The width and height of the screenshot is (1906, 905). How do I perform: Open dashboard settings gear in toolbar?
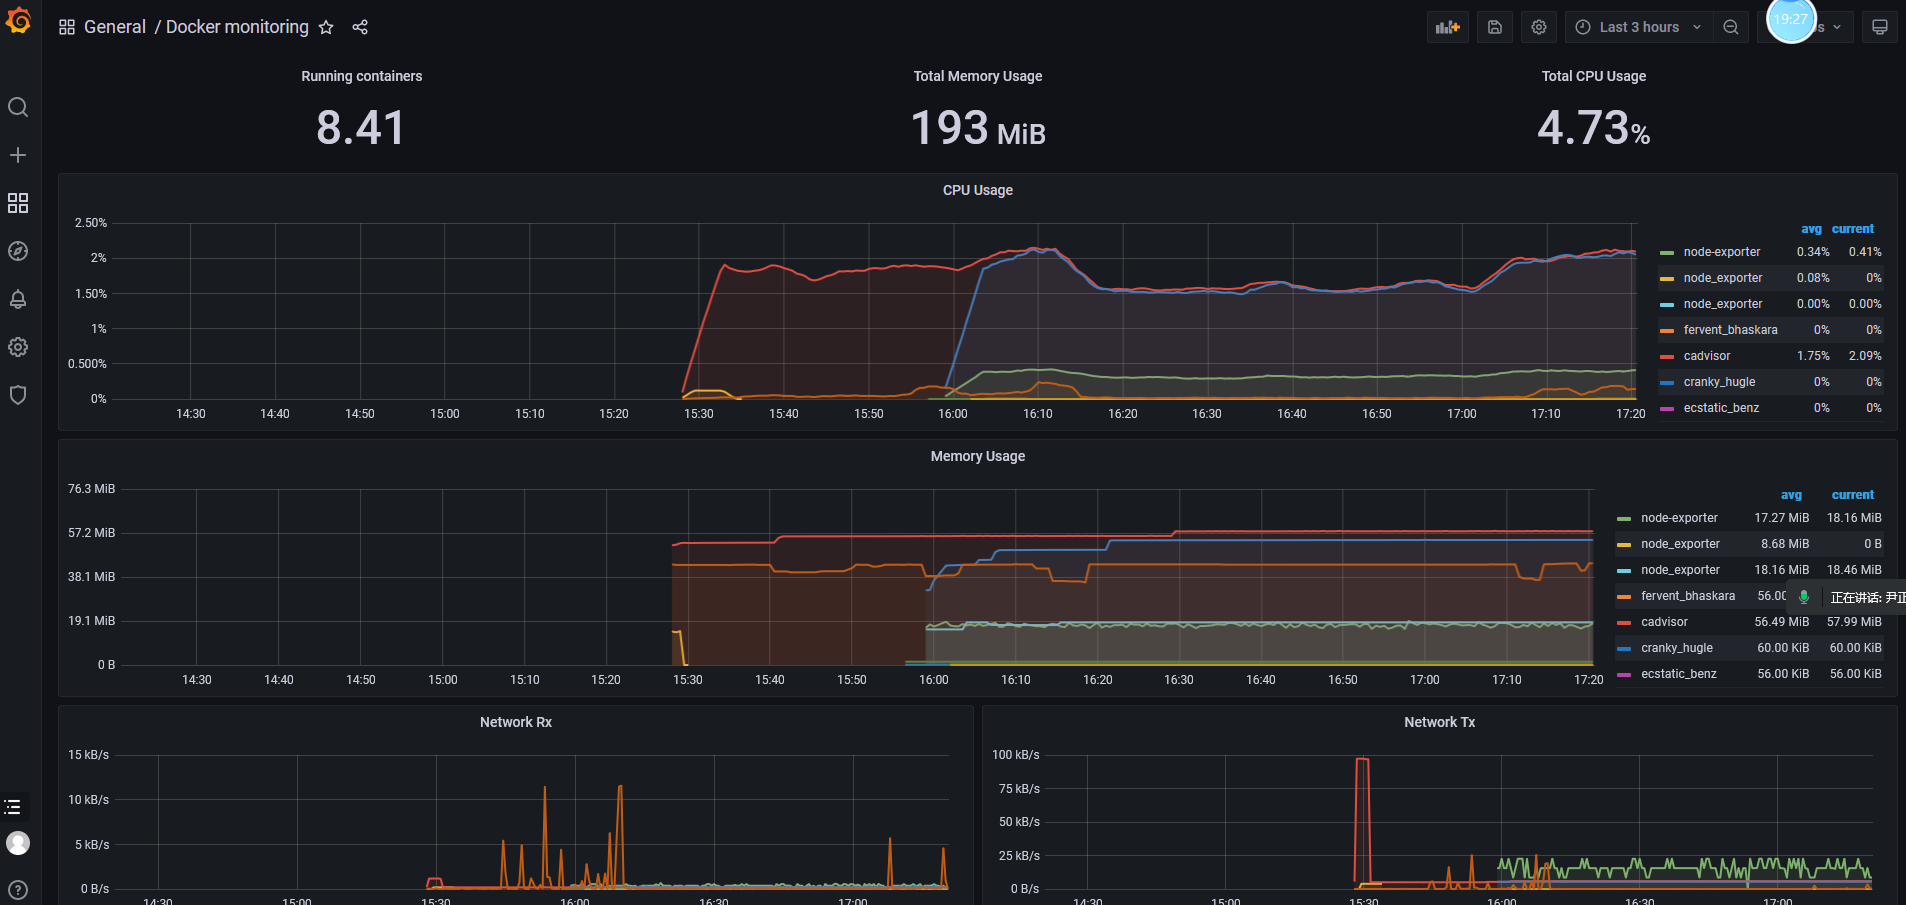click(x=1539, y=27)
